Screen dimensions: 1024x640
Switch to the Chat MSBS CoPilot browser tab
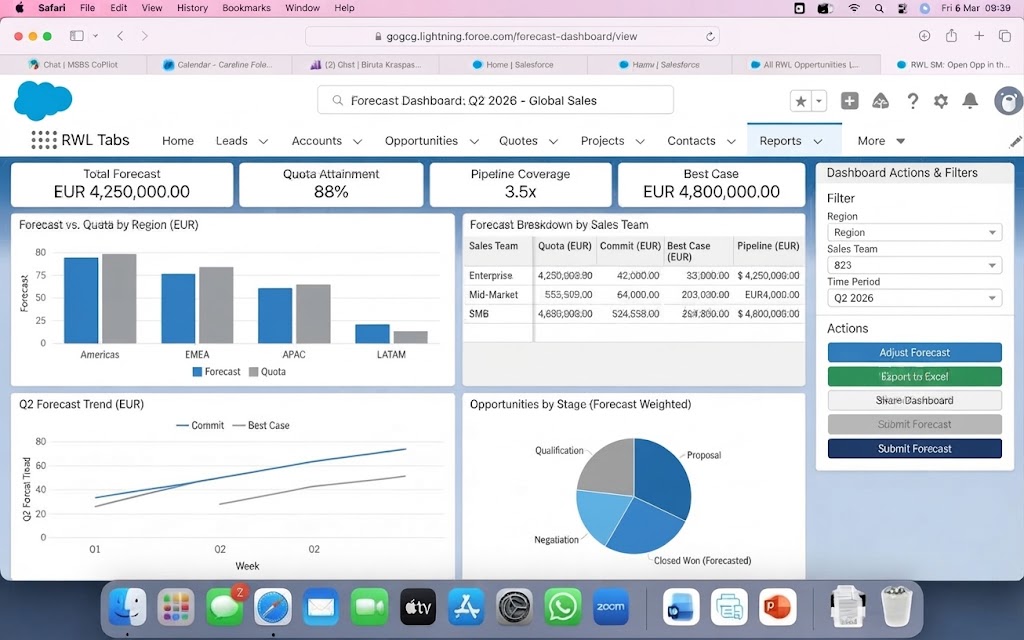(x=73, y=65)
